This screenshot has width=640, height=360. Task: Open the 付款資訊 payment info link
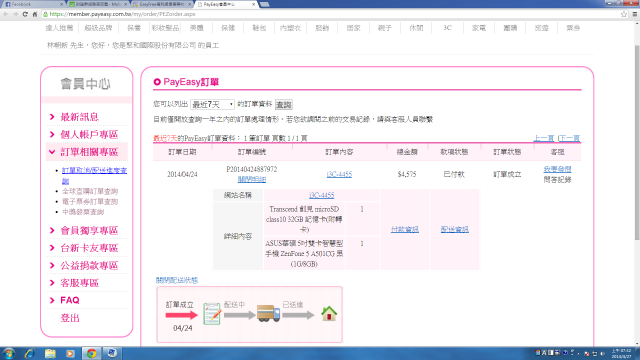click(404, 229)
